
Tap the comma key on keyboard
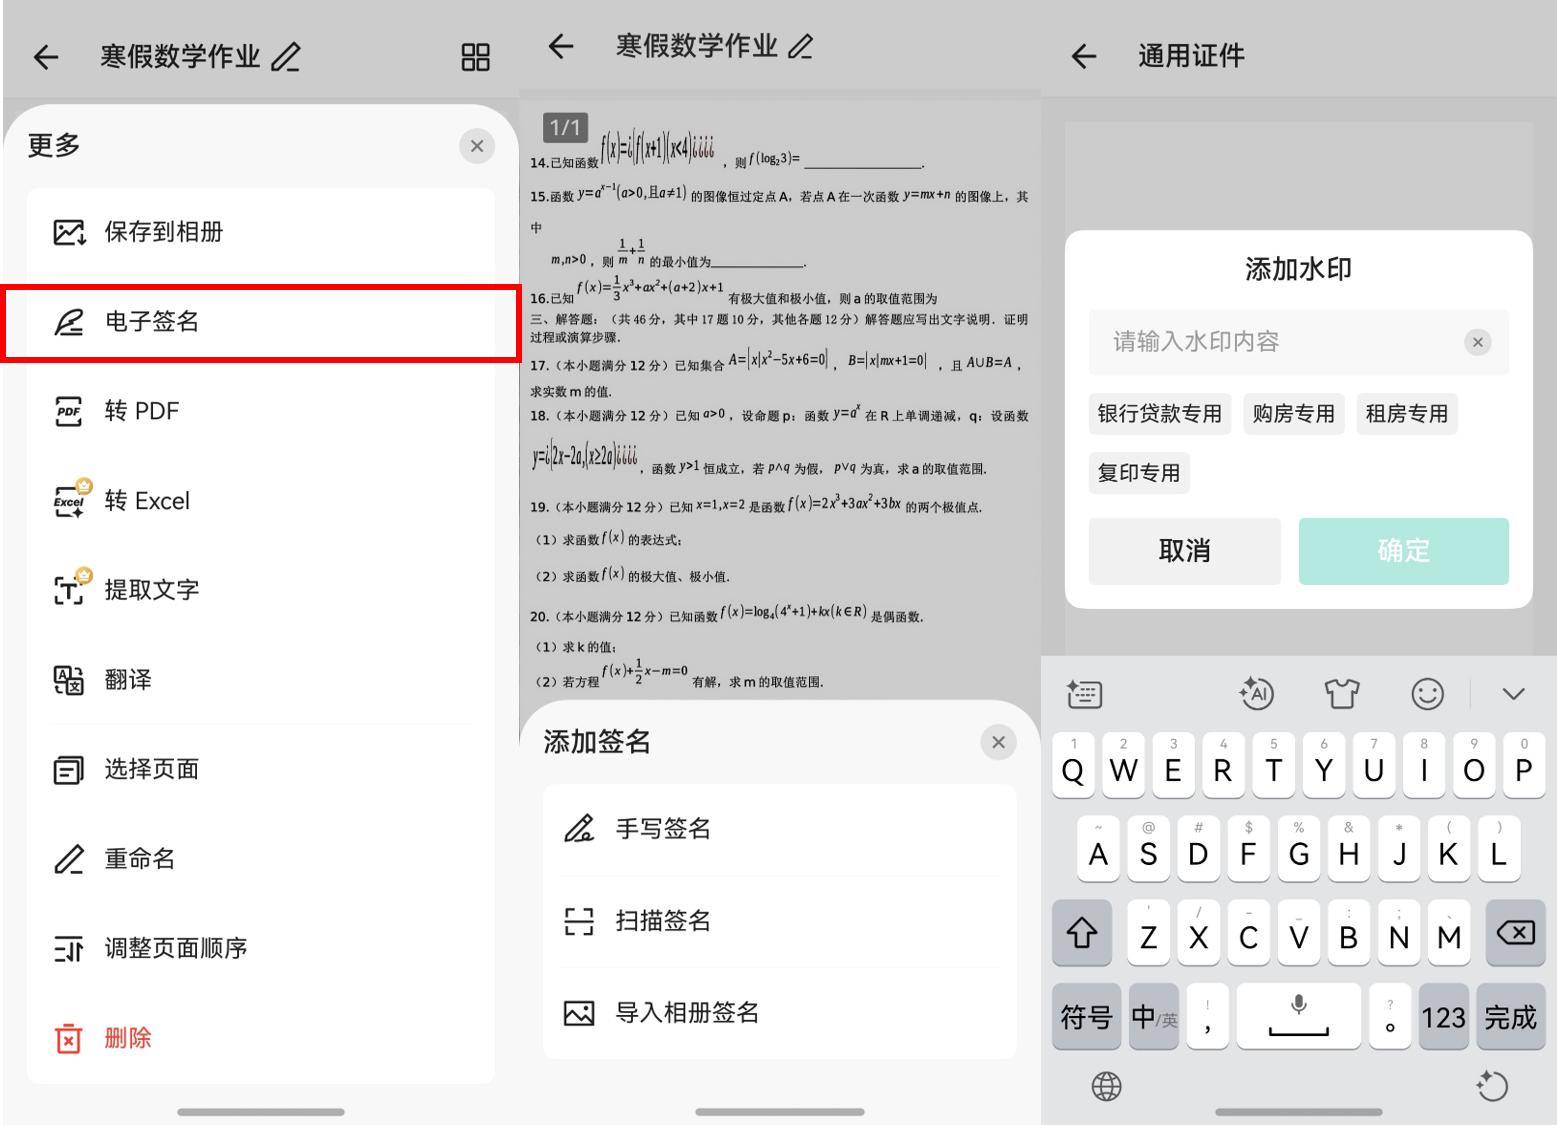click(x=1208, y=1017)
